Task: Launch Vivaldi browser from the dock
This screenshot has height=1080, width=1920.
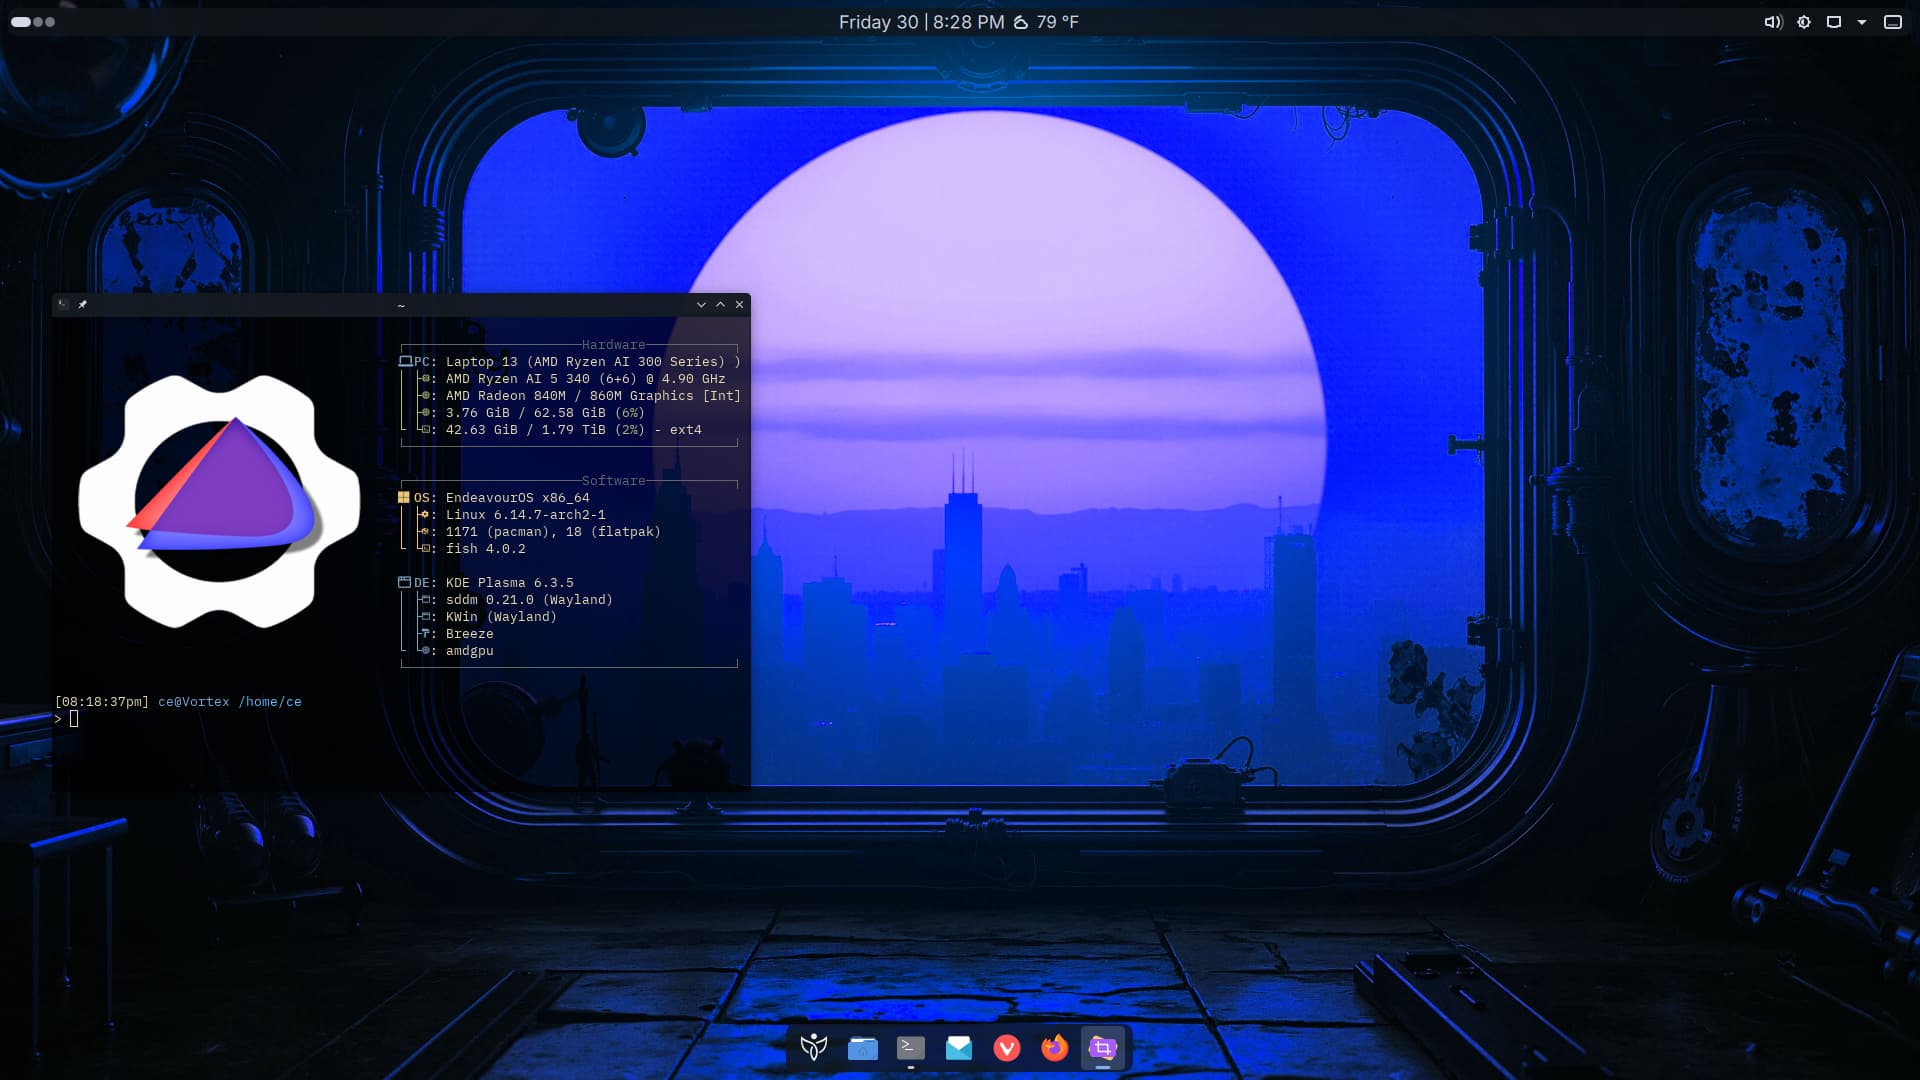Action: [1006, 1047]
